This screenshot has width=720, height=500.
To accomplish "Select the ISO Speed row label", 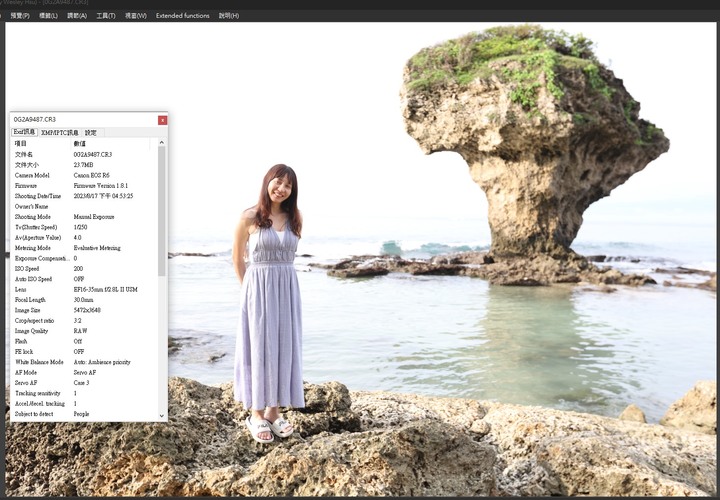I will [x=27, y=269].
